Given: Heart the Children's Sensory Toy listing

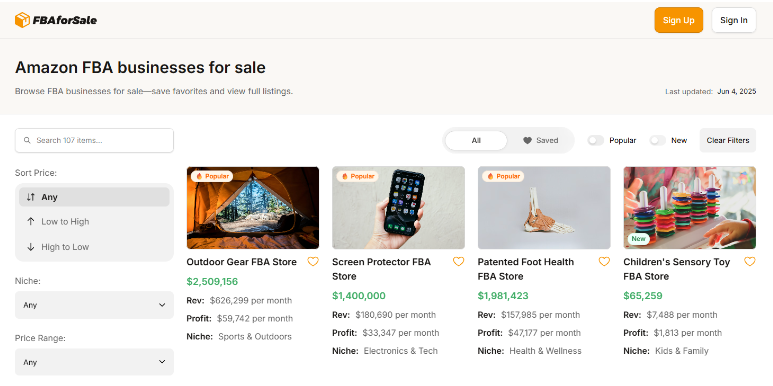Looking at the screenshot, I should click(750, 262).
